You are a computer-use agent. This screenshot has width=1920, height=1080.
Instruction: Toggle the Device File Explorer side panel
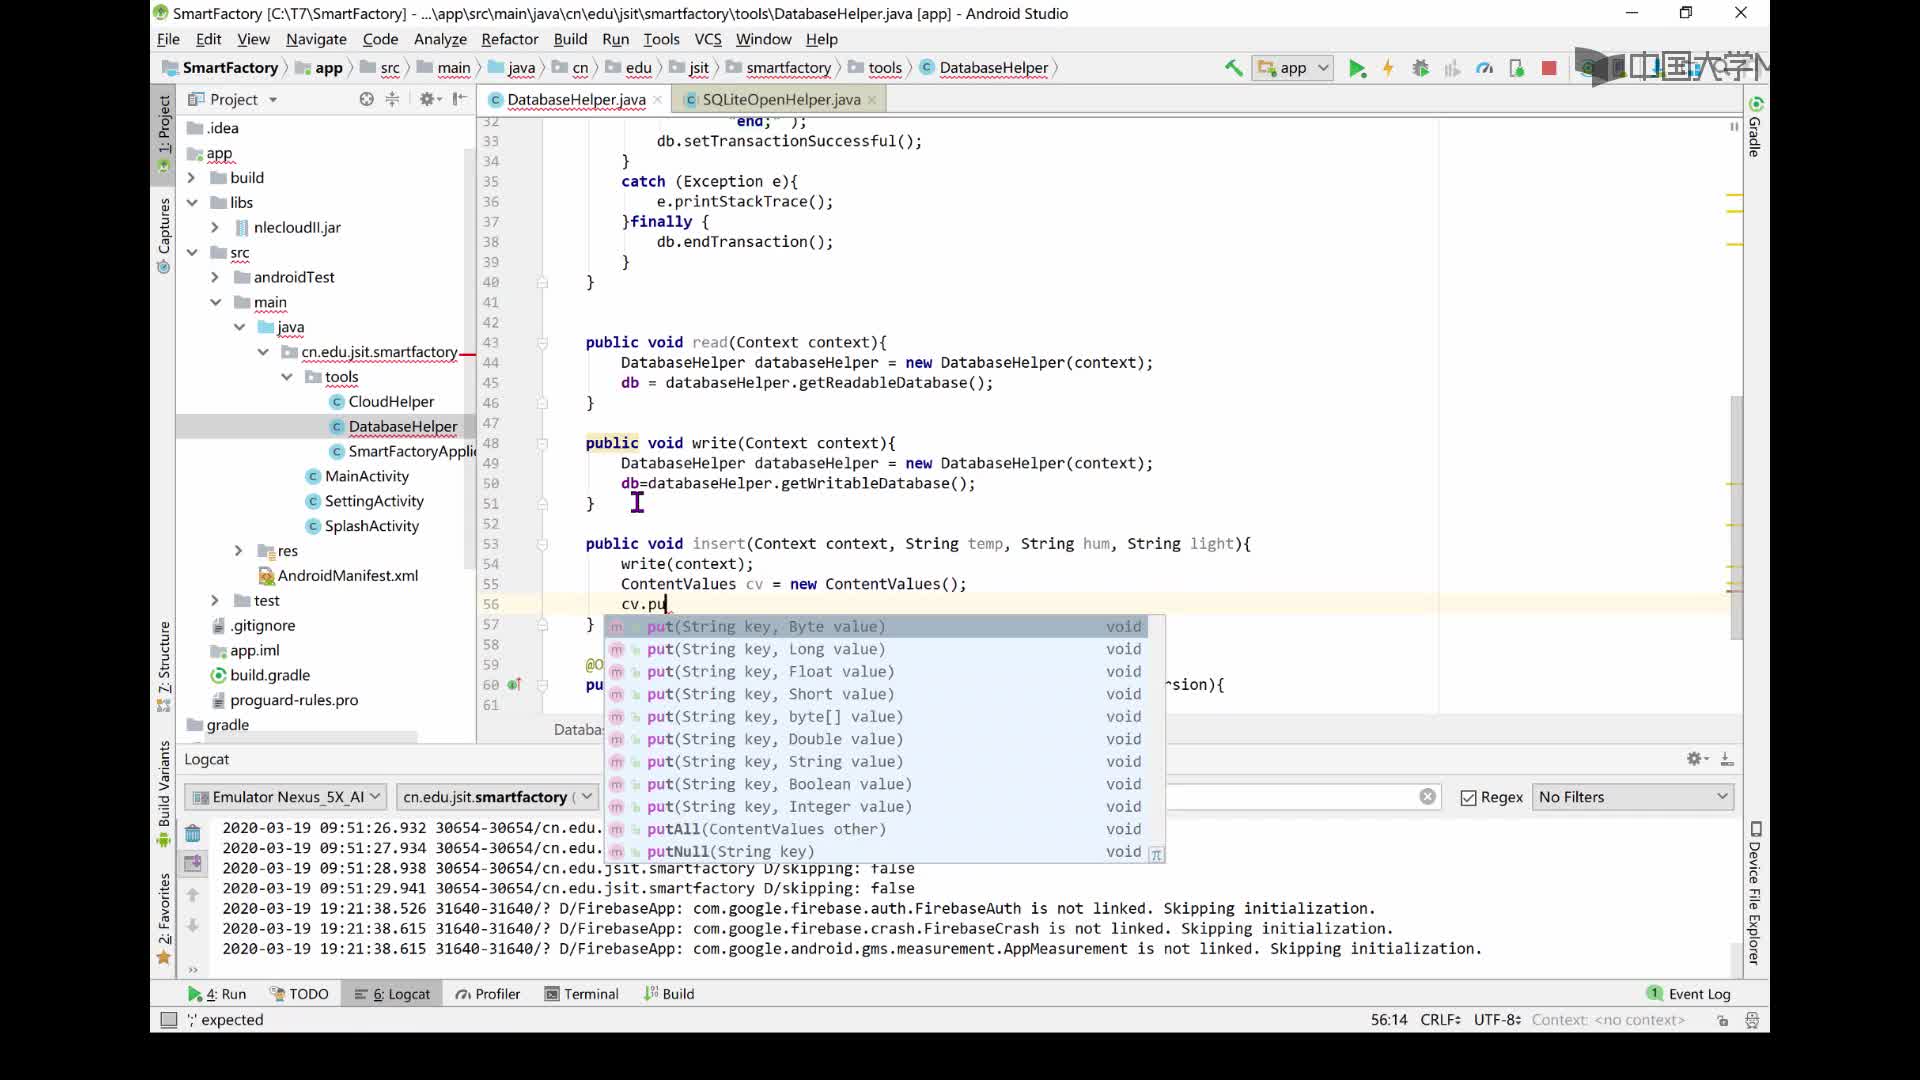(1755, 893)
